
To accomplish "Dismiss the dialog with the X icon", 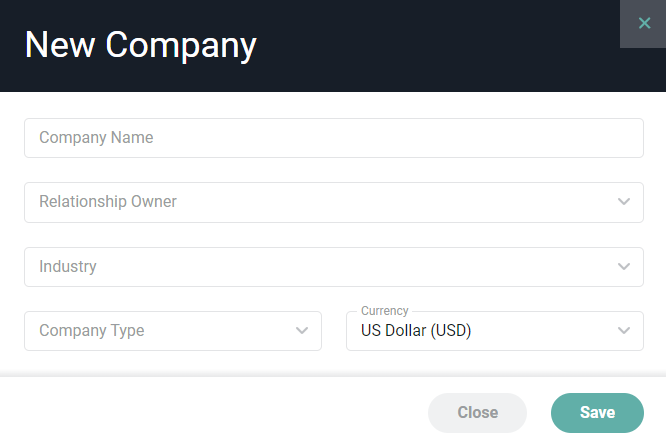I will [644, 23].
